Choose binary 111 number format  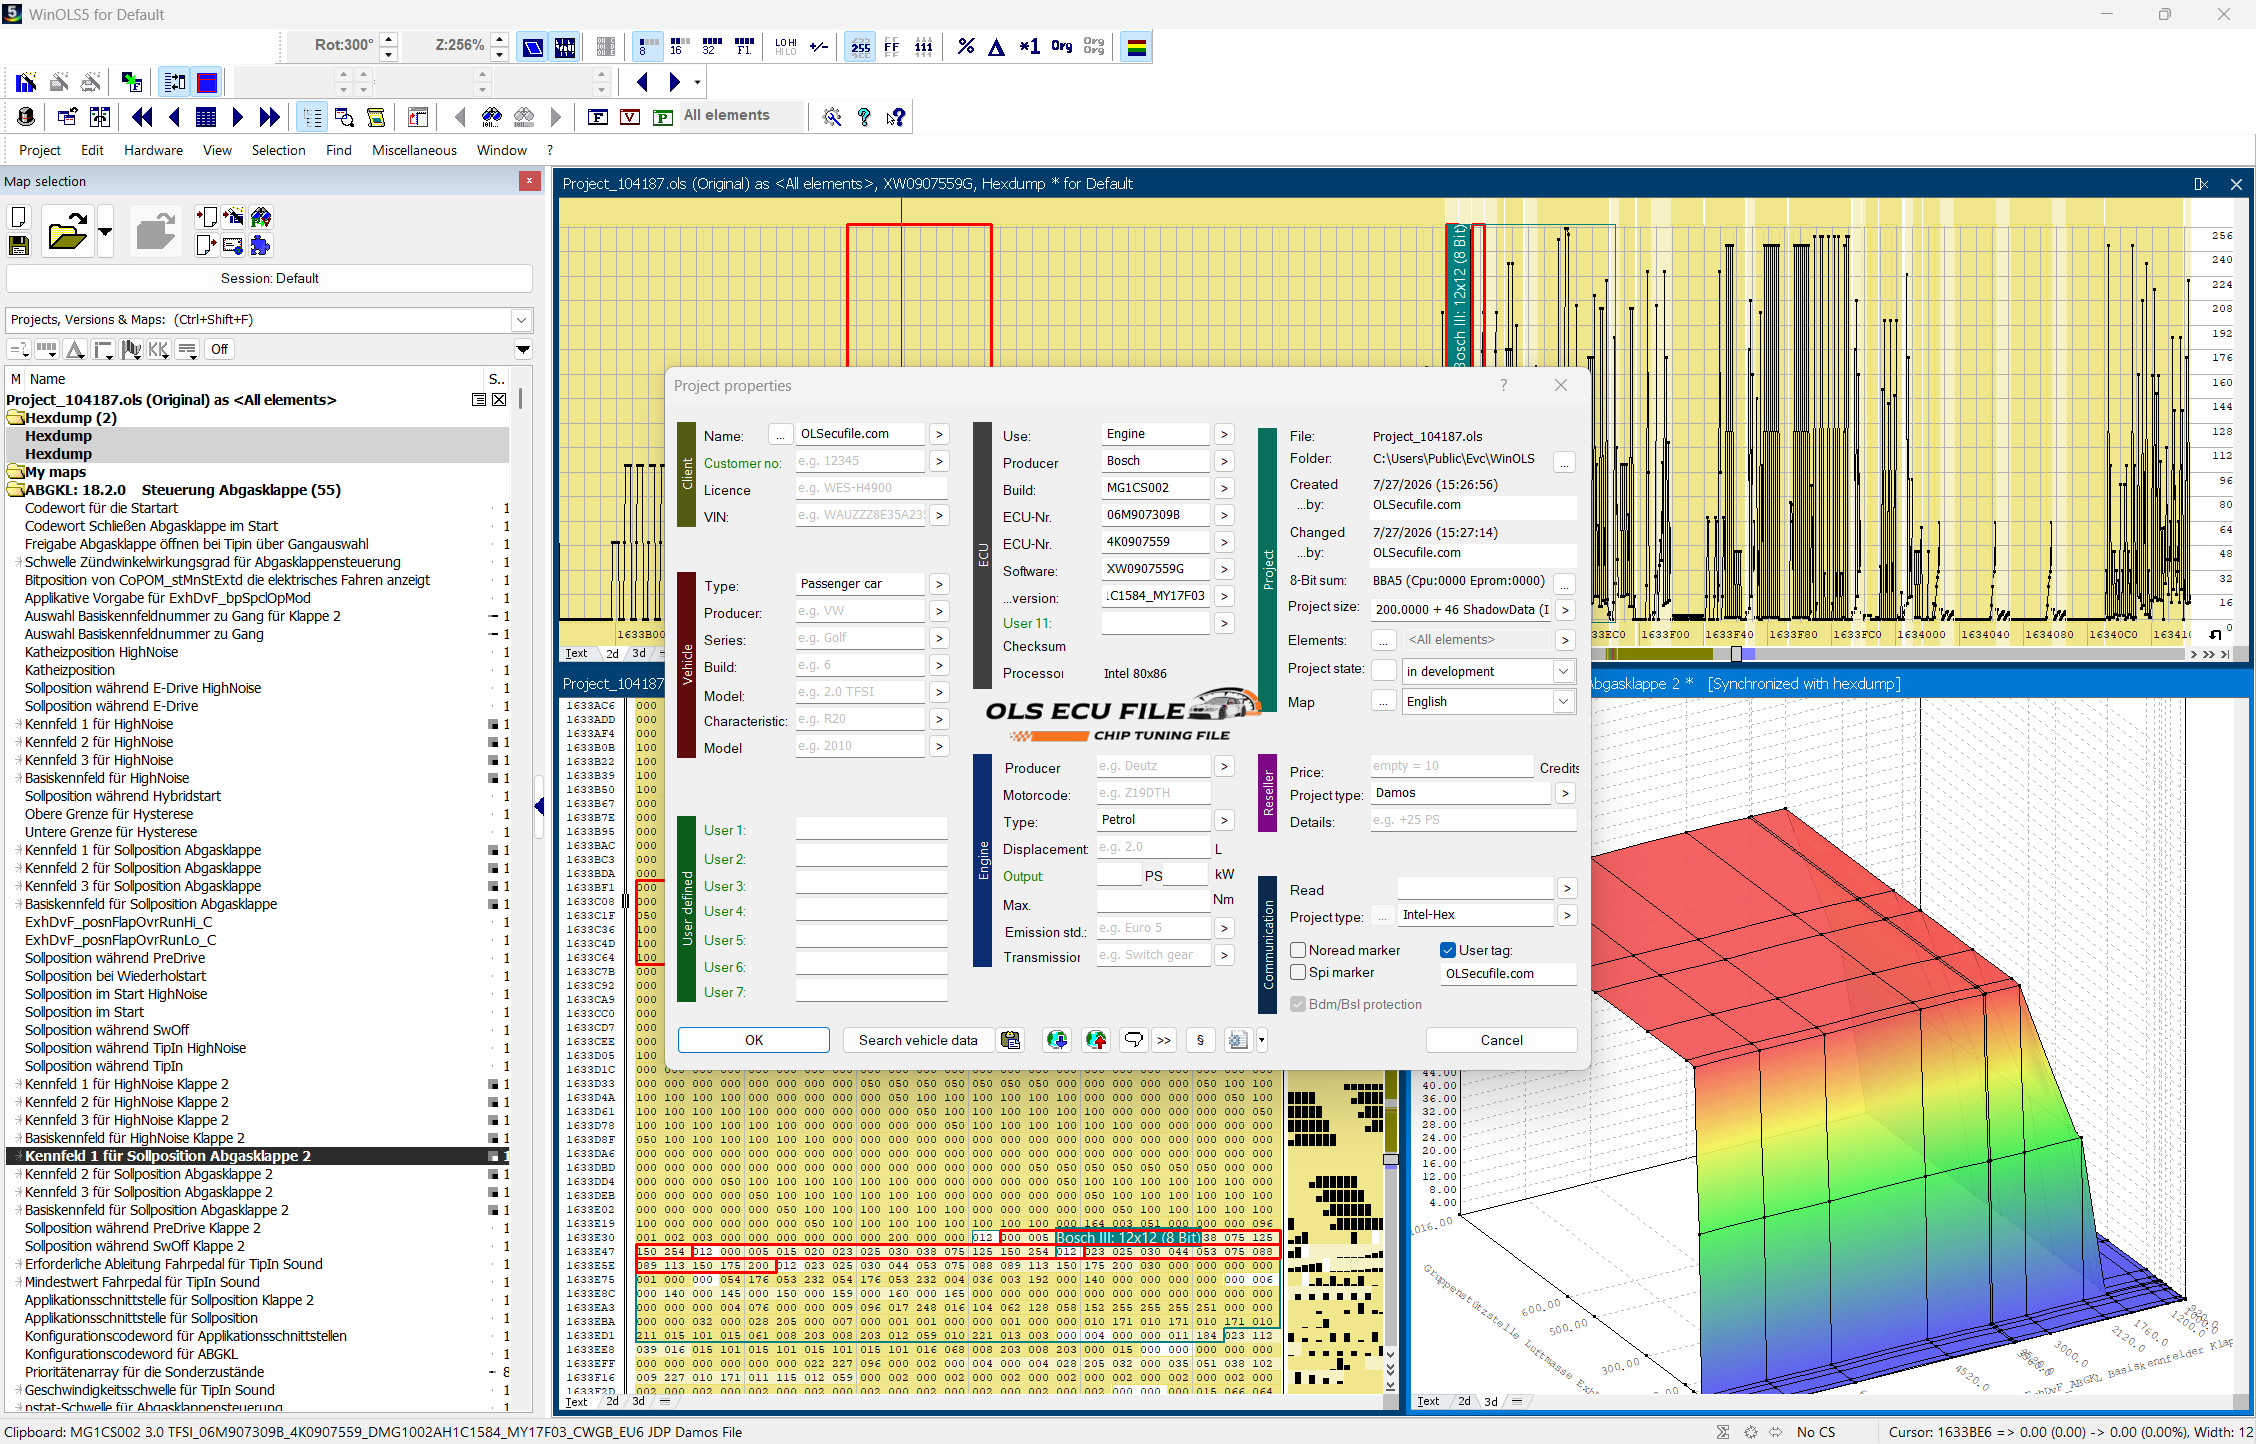point(924,46)
